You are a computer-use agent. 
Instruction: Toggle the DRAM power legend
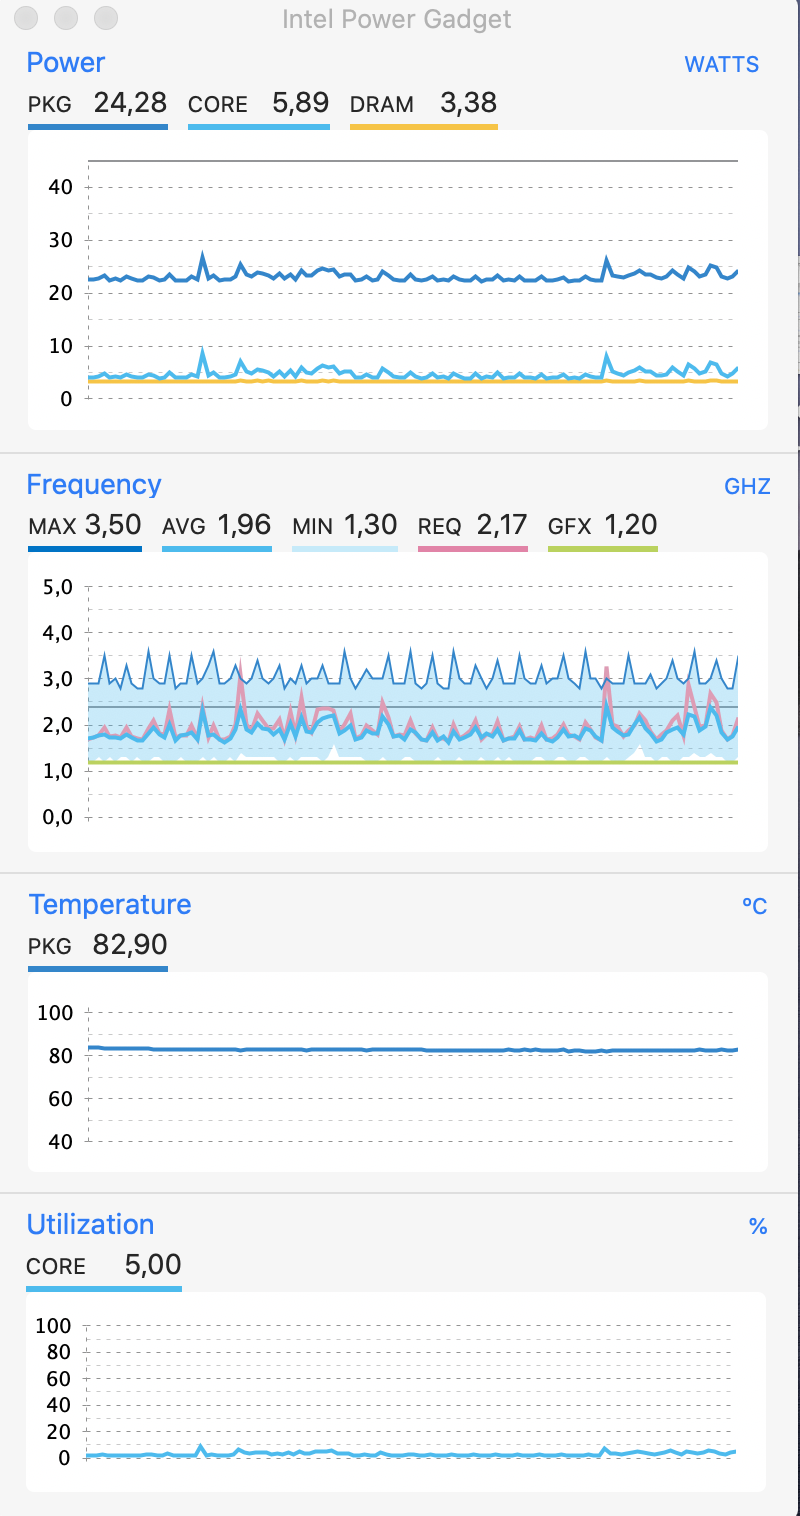coord(423,103)
